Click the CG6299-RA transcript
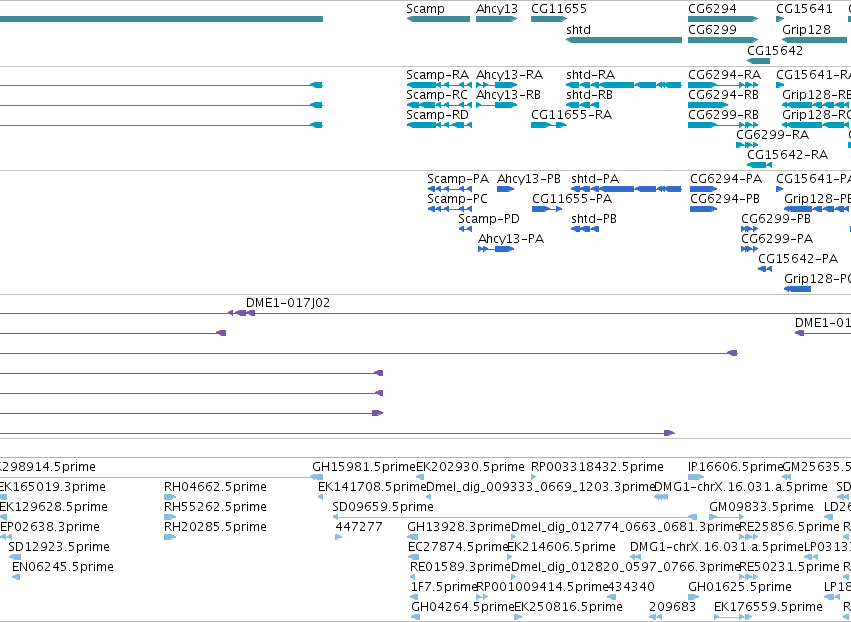Image resolution: width=851 pixels, height=622 pixels. click(x=747, y=145)
